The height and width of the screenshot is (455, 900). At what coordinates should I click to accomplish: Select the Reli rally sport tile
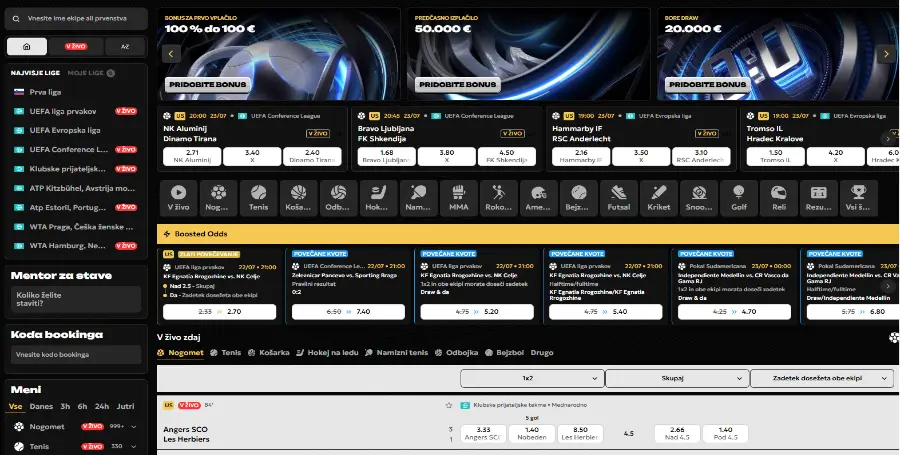[x=779, y=198]
